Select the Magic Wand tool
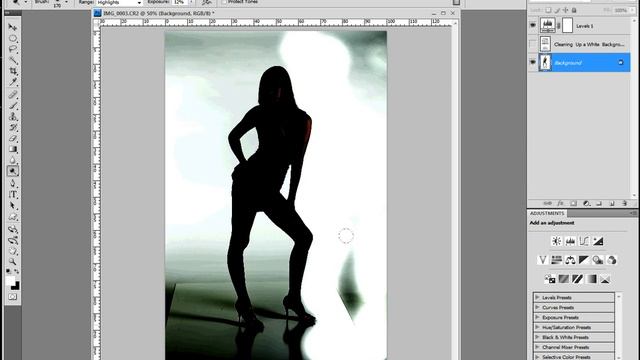640x360 pixels. coord(13,60)
